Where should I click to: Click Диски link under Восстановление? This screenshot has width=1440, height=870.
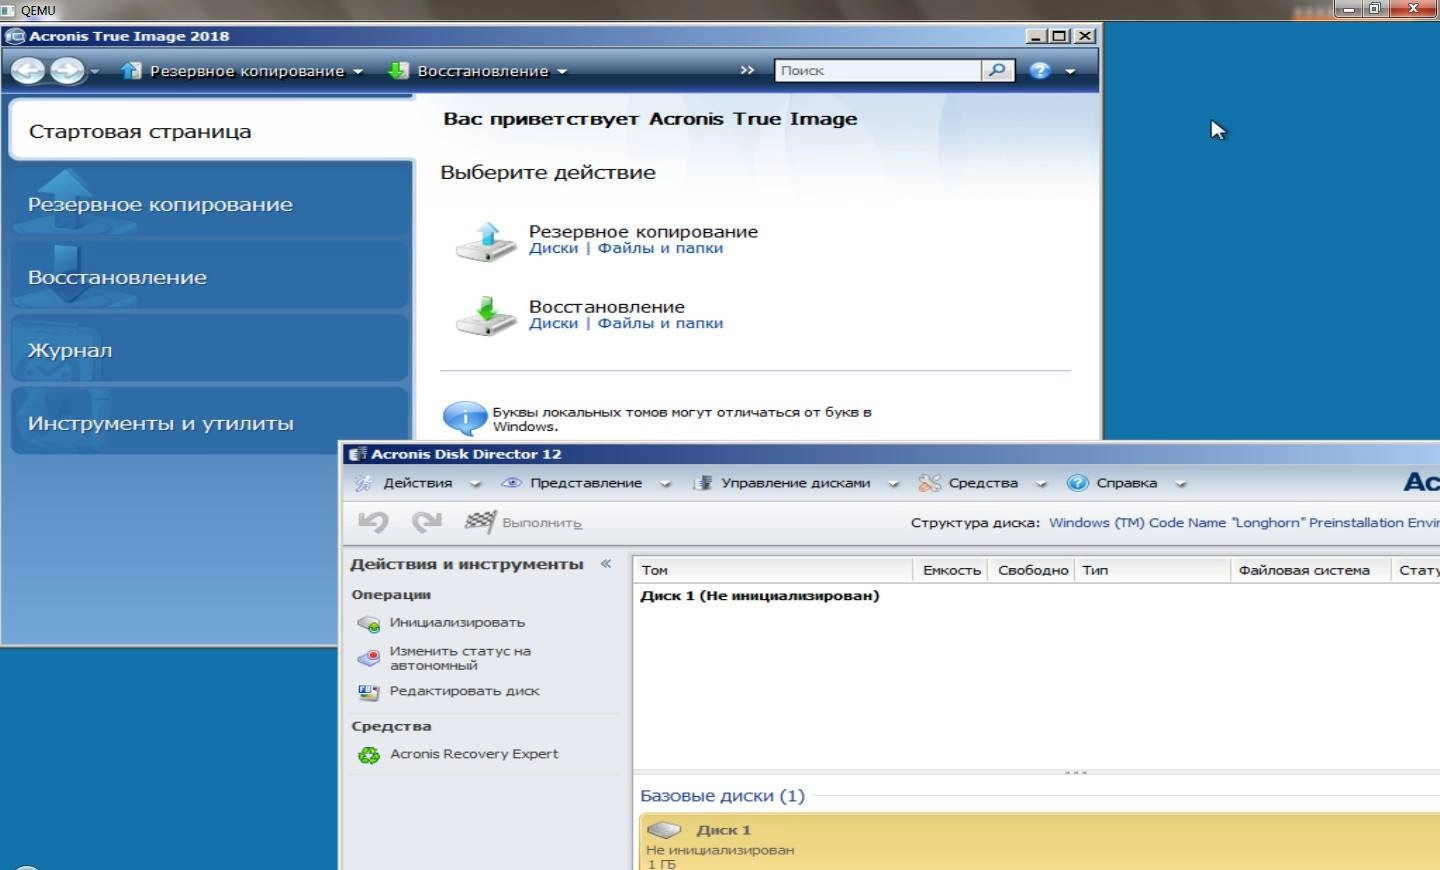tap(553, 323)
